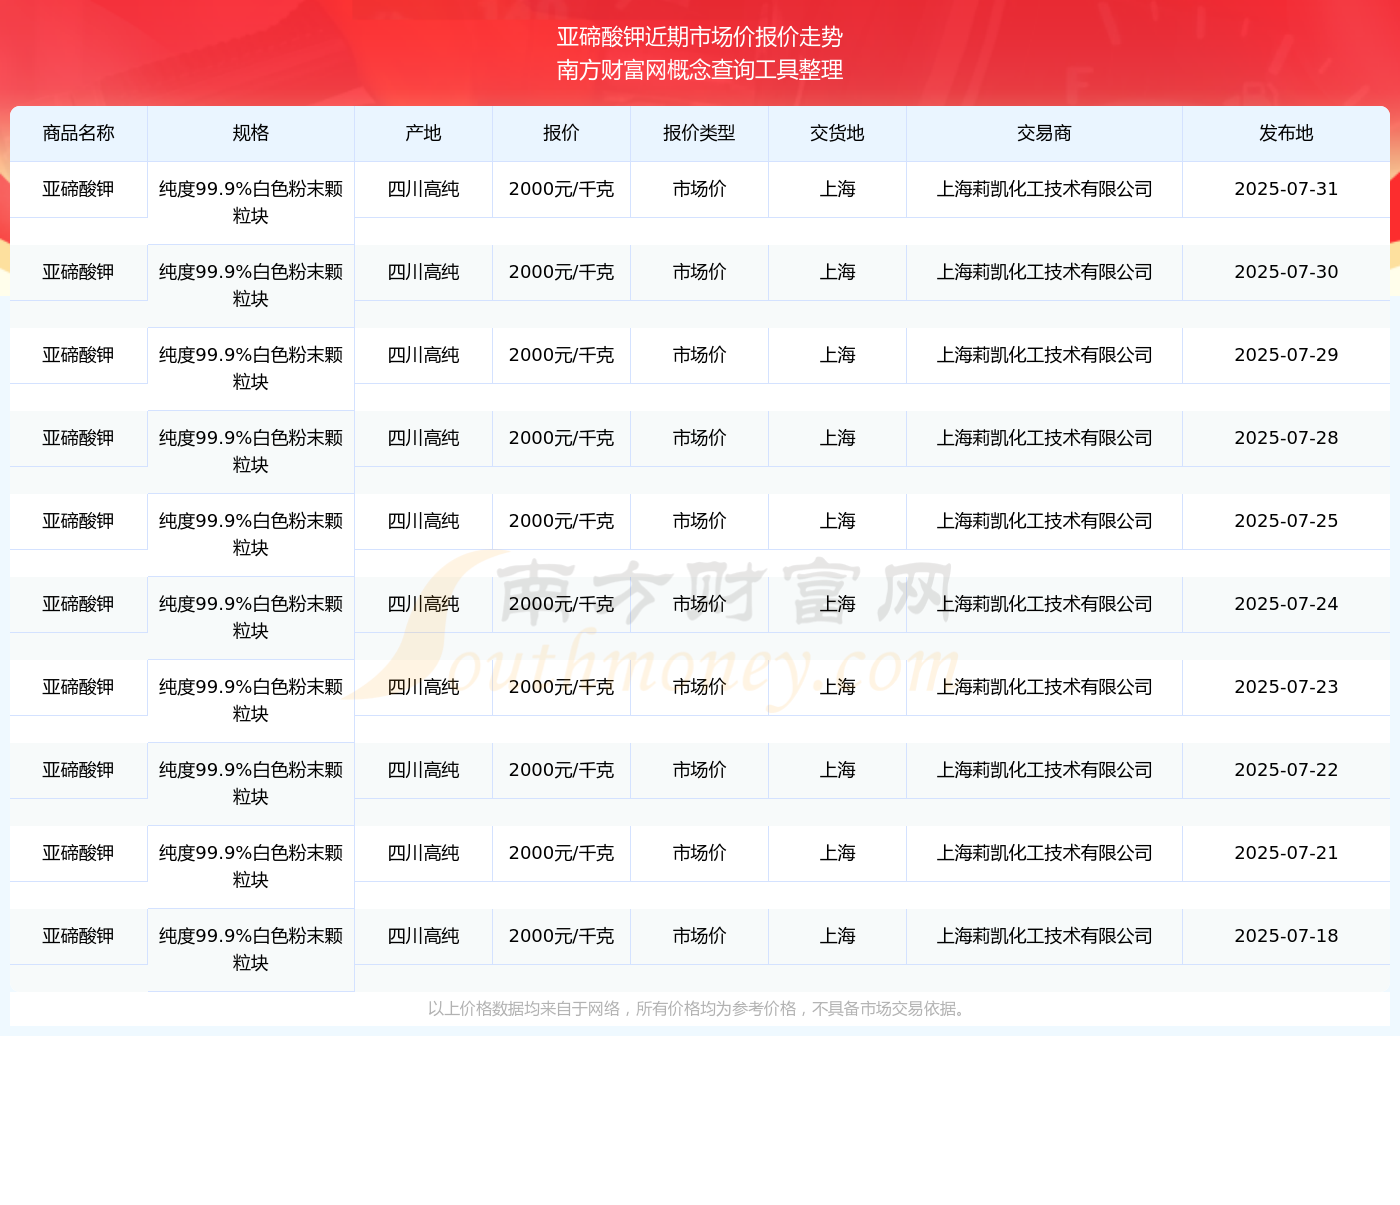Select the date cell 2025-07-22
Viewport: 1400px width, 1205px height.
1286,770
